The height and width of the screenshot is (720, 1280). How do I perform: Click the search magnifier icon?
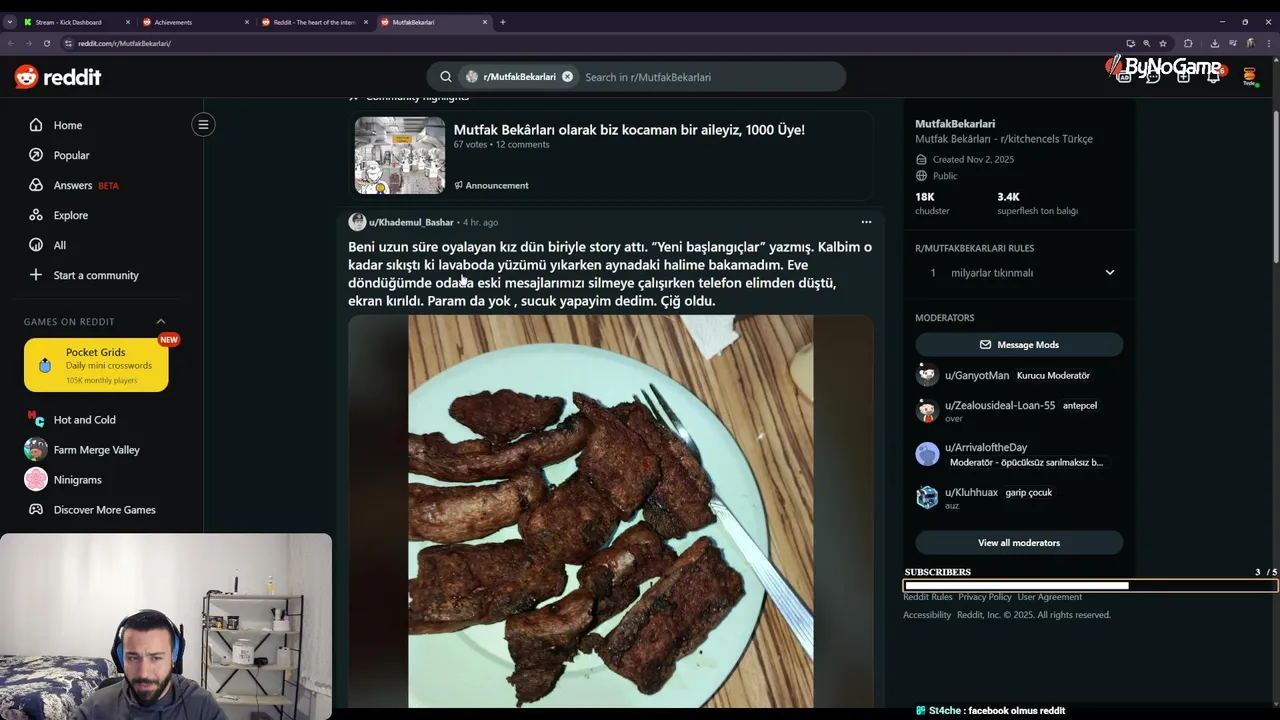pyautogui.click(x=446, y=77)
